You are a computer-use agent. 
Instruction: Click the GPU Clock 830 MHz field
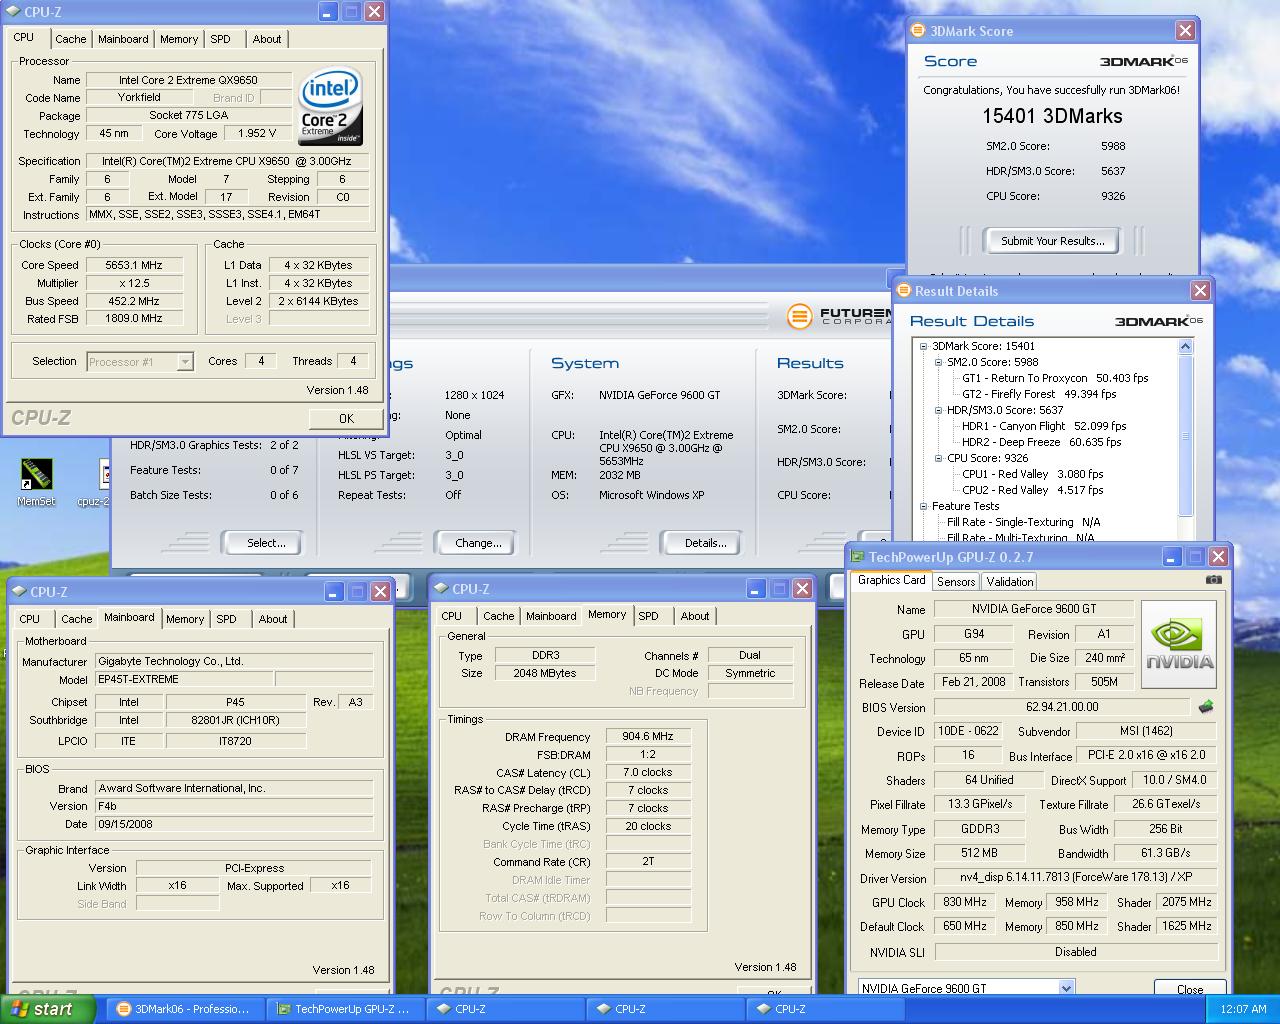pyautogui.click(x=965, y=902)
